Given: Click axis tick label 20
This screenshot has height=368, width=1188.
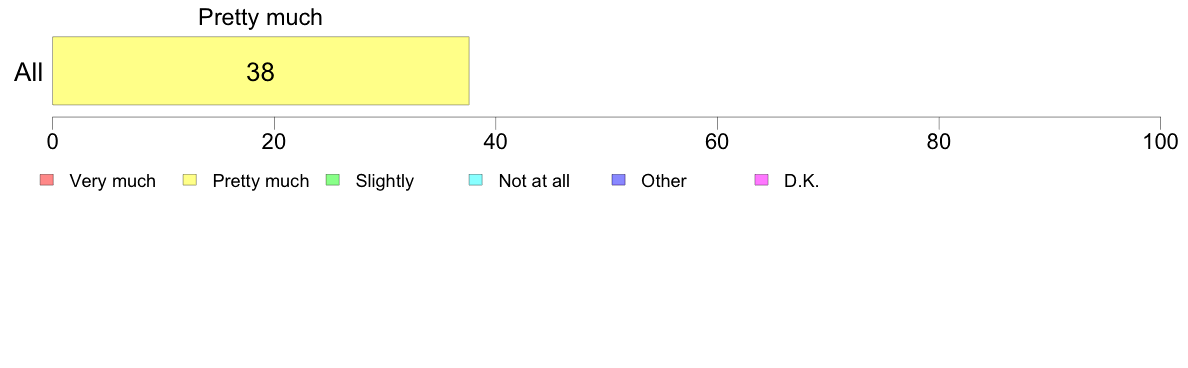Looking at the screenshot, I should 274,142.
